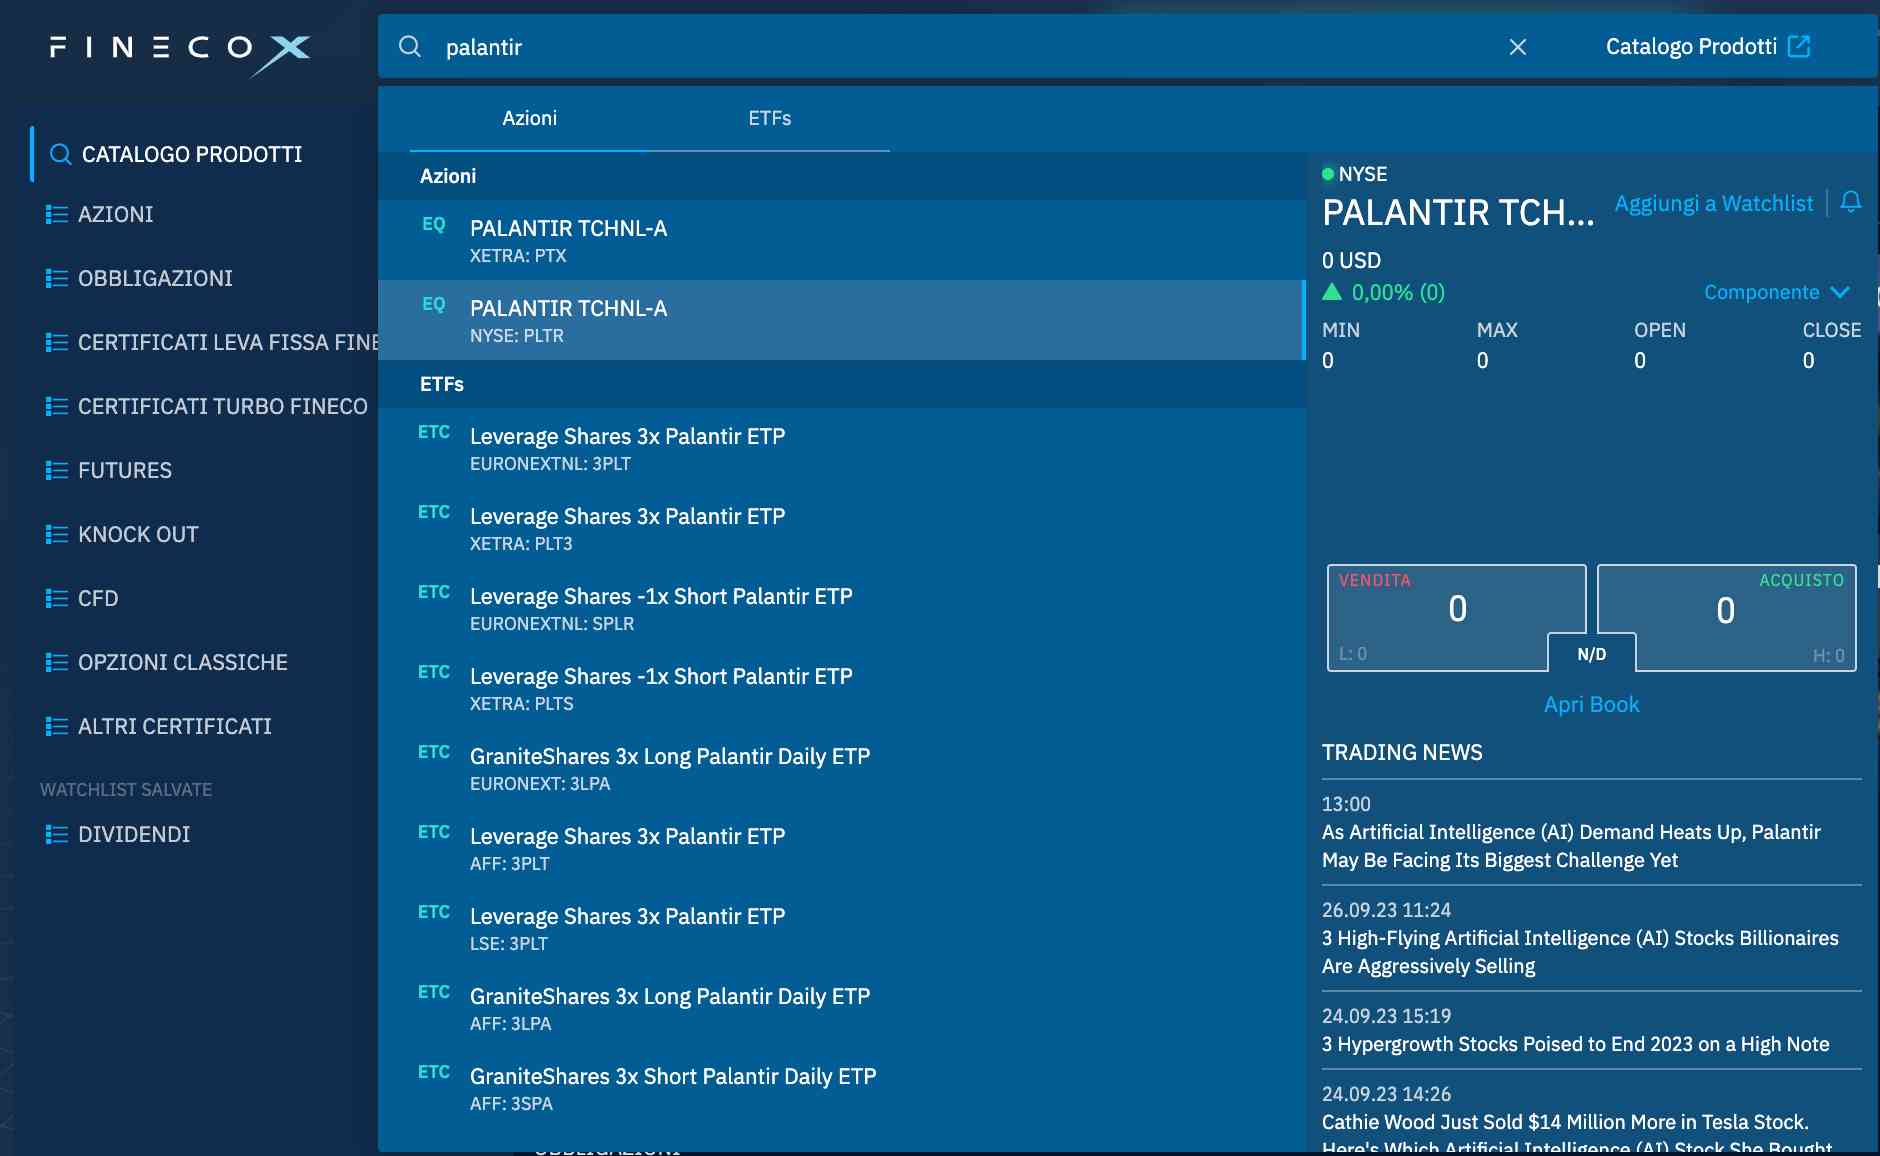The image size is (1880, 1156).
Task: Open the Dividendi watchlist icon
Action: [57, 834]
